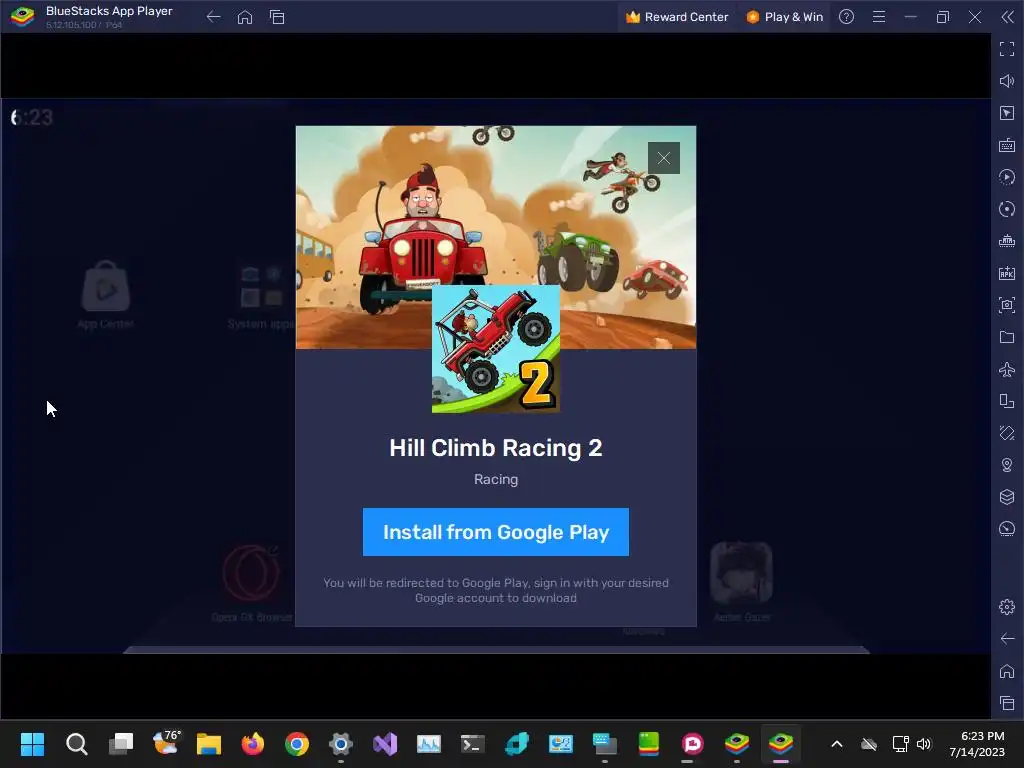The image size is (1024, 768).
Task: Click the eco mode gauge icon
Action: coord(1007,529)
